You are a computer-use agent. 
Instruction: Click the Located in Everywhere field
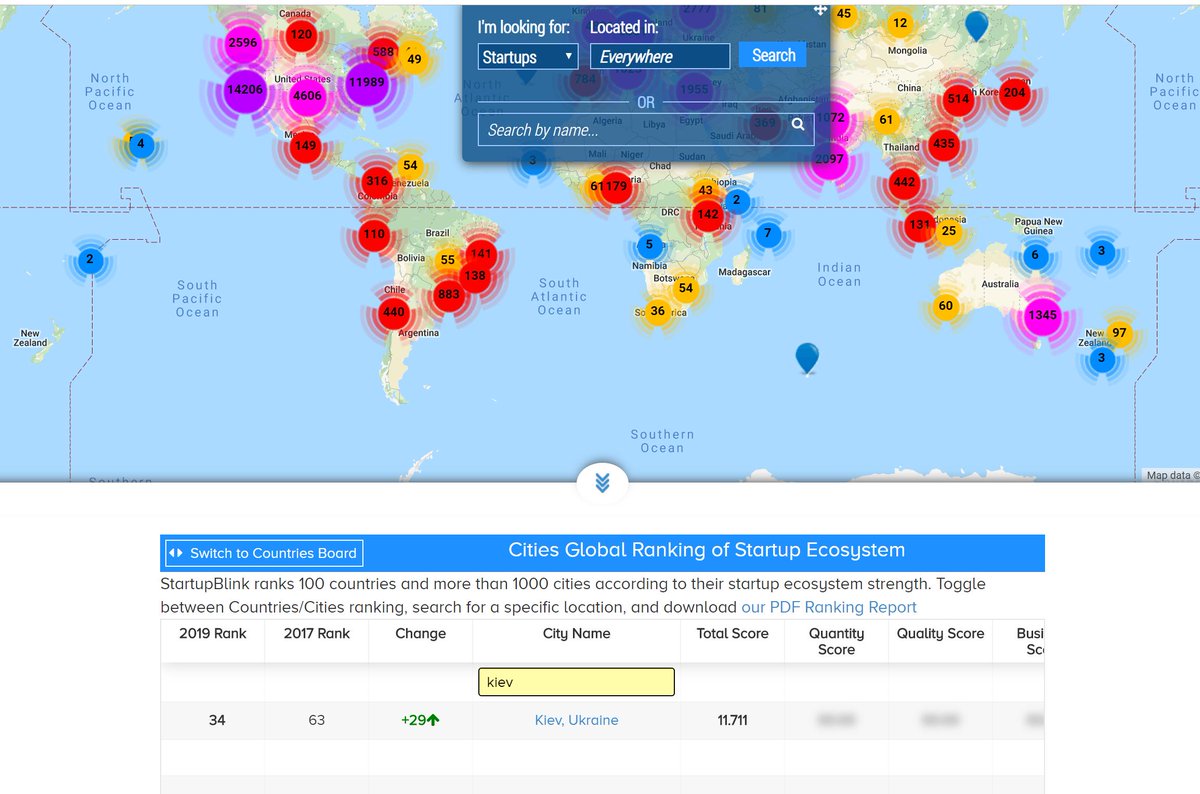pos(660,57)
